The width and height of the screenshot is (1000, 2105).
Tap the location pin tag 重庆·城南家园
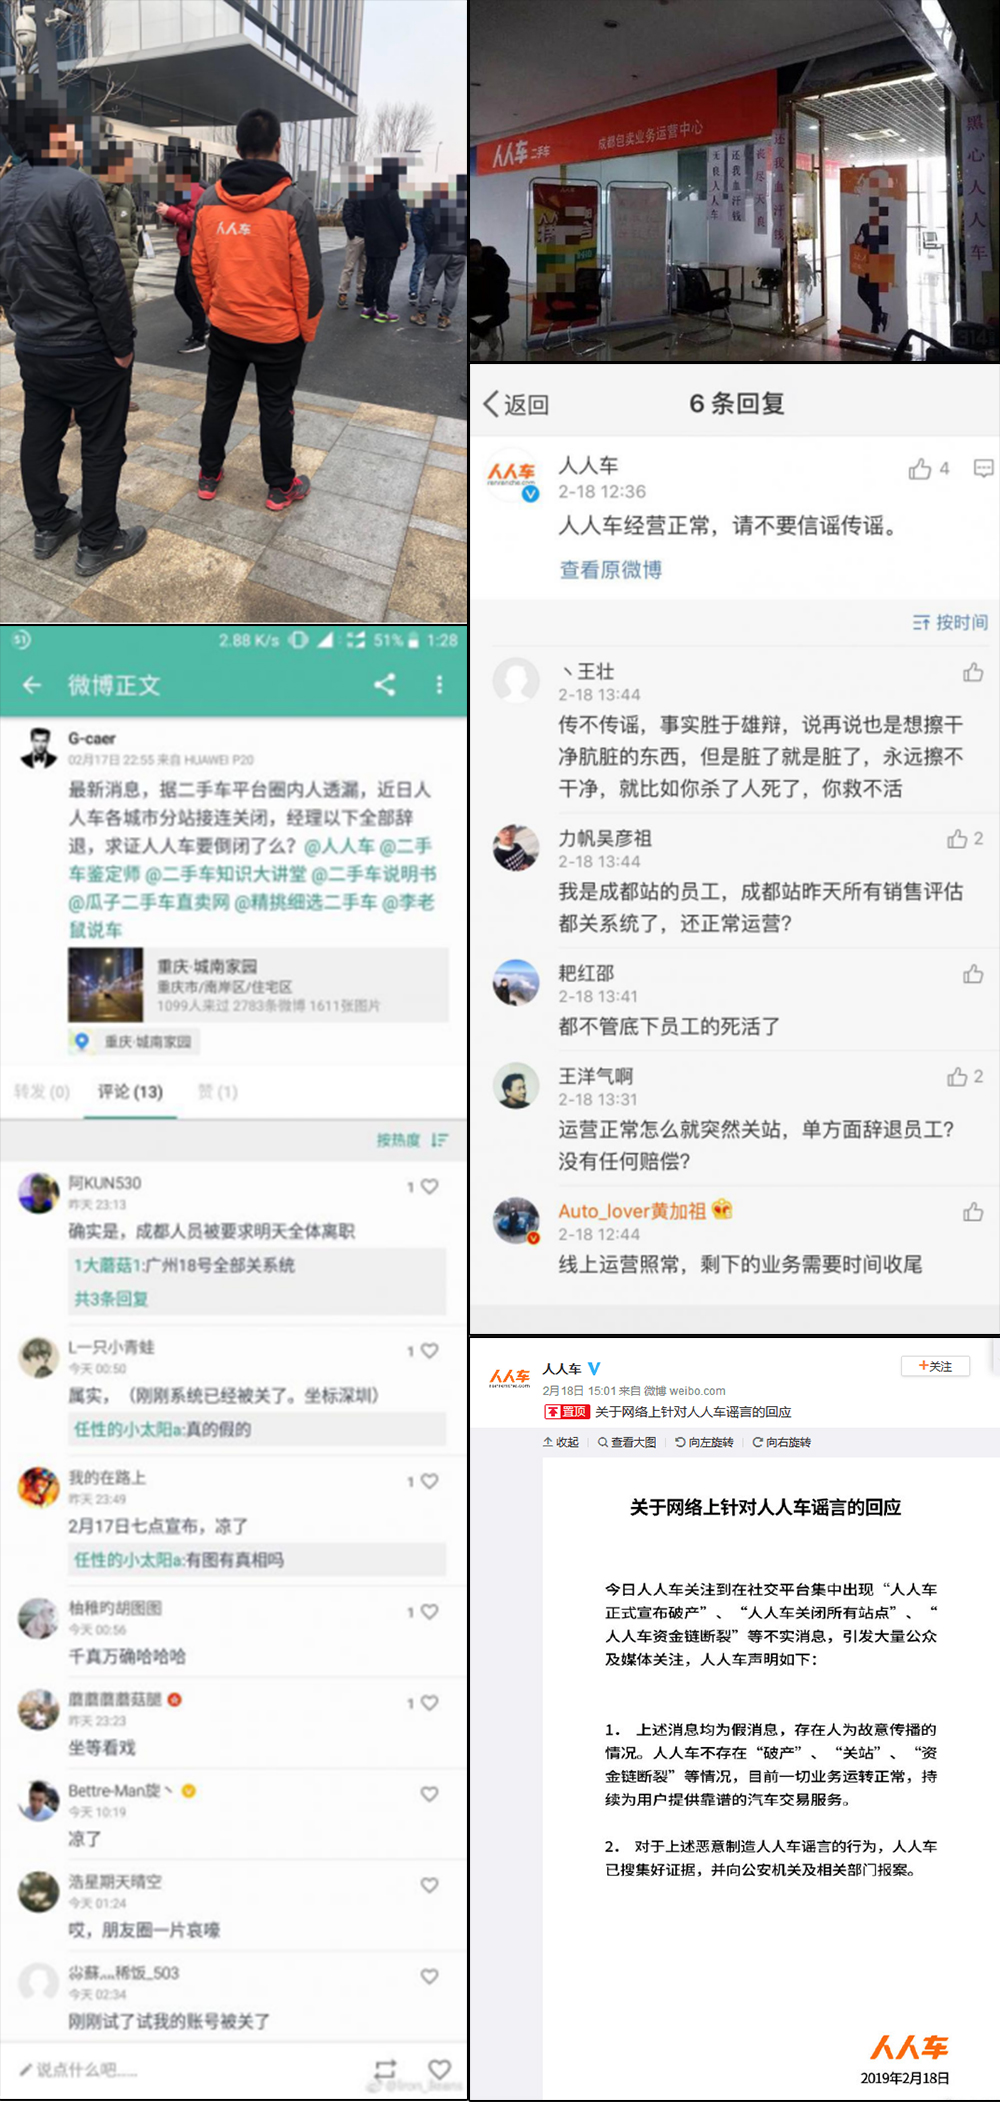pos(135,1041)
